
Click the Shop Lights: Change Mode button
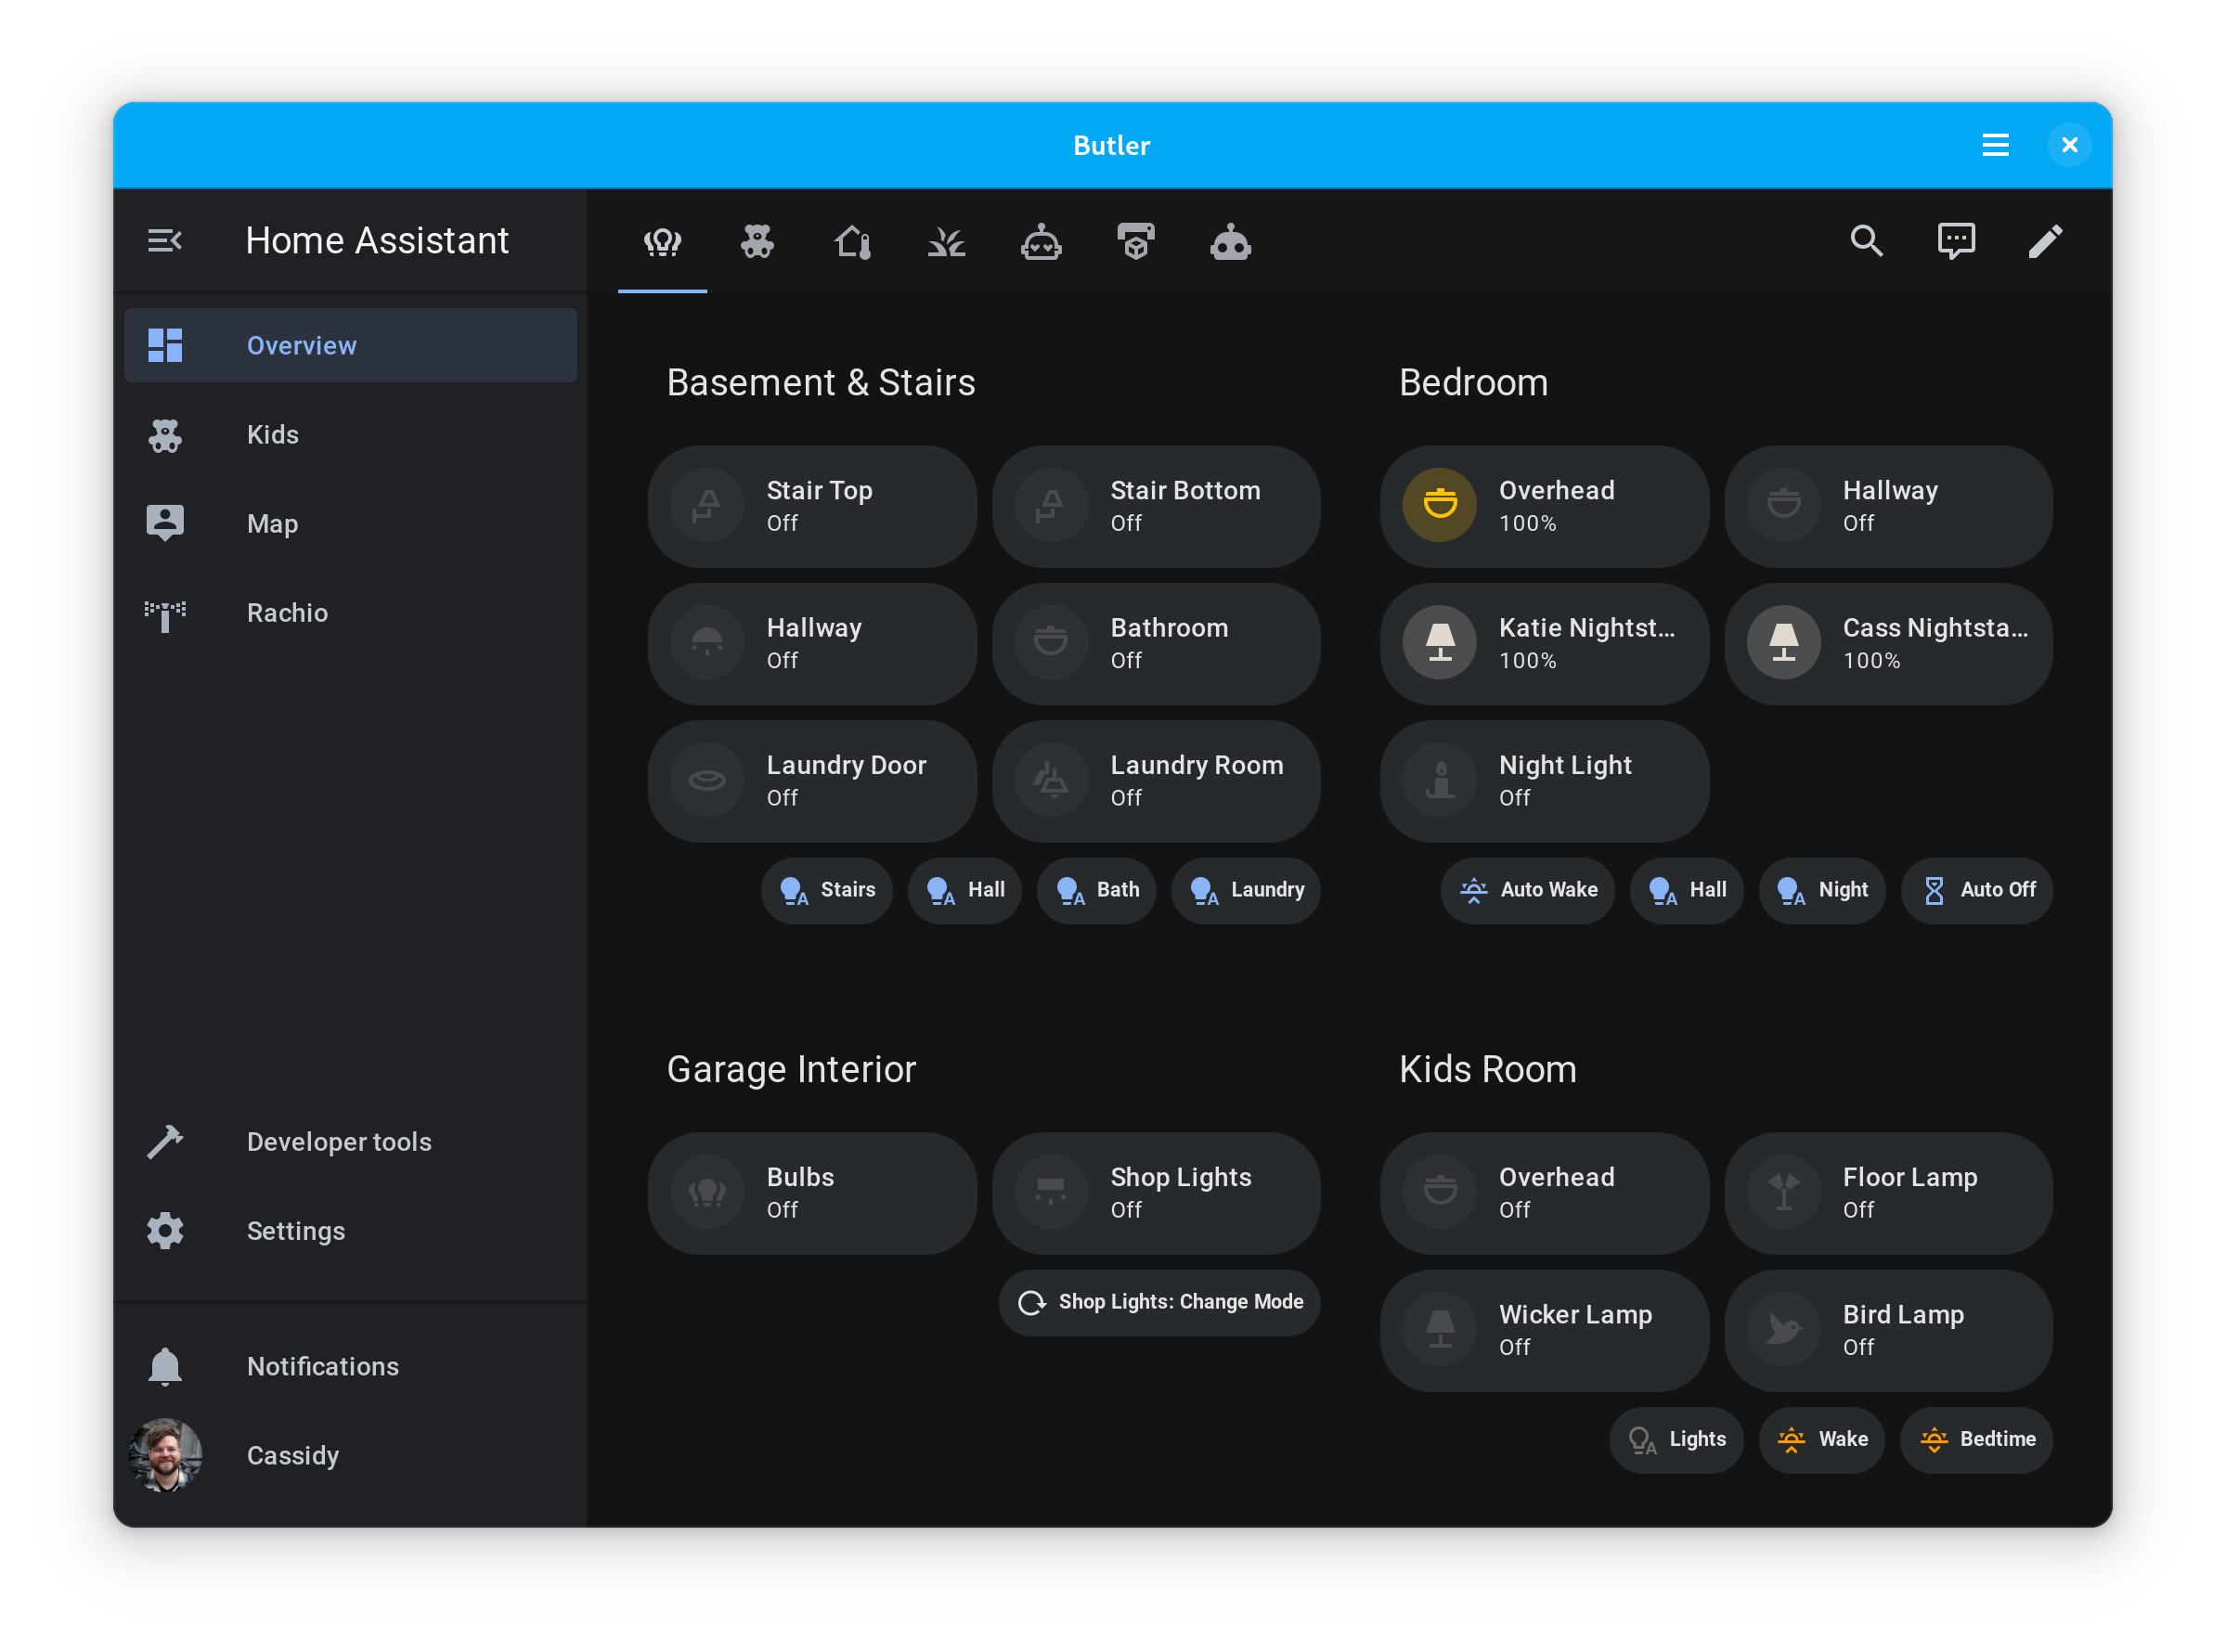(x=1160, y=1302)
